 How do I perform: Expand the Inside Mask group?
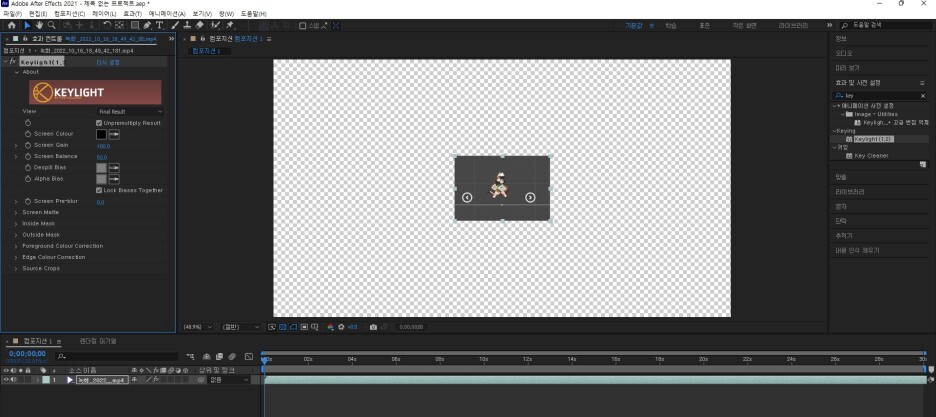pos(16,224)
